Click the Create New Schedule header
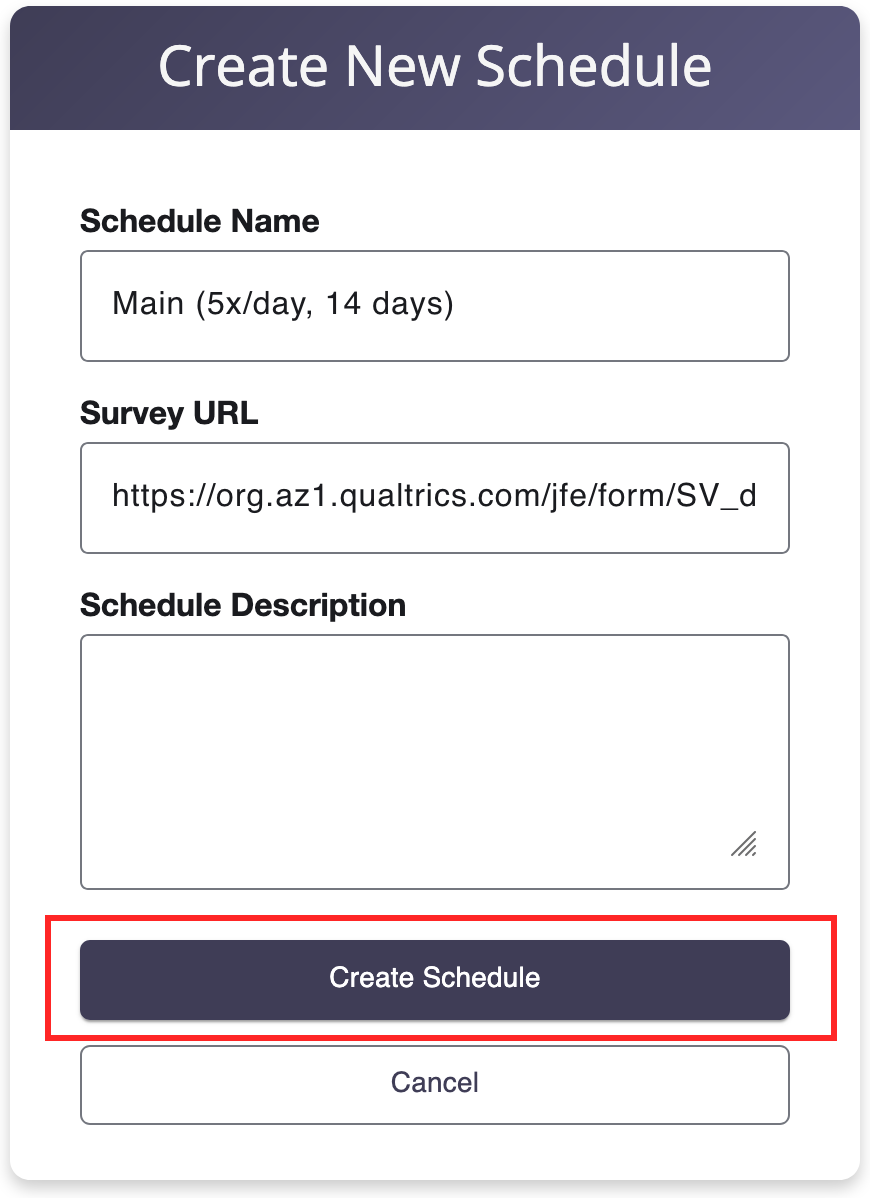The height and width of the screenshot is (1198, 870). click(x=434, y=66)
